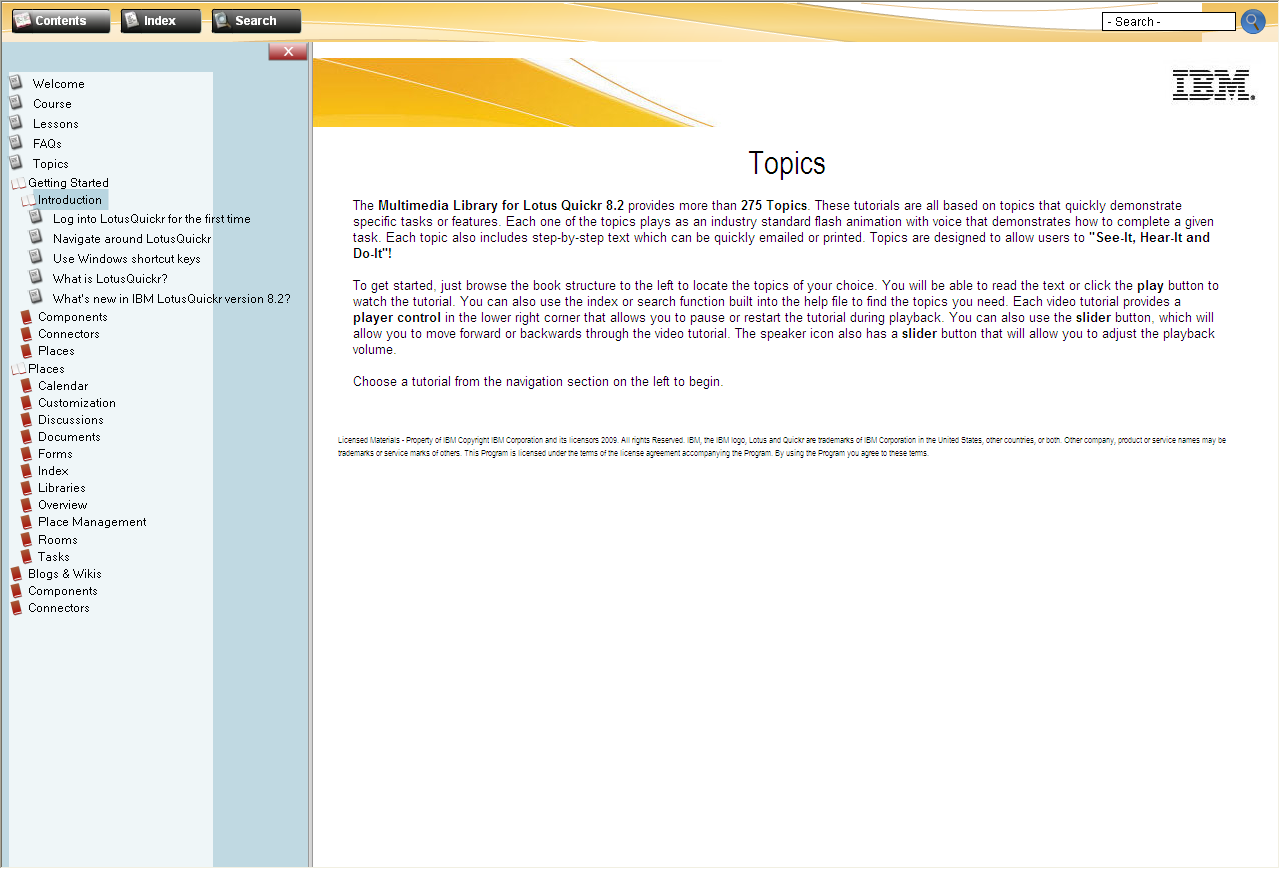Click the page icon beside Topics
The height and width of the screenshot is (869, 1280).
tap(16, 163)
